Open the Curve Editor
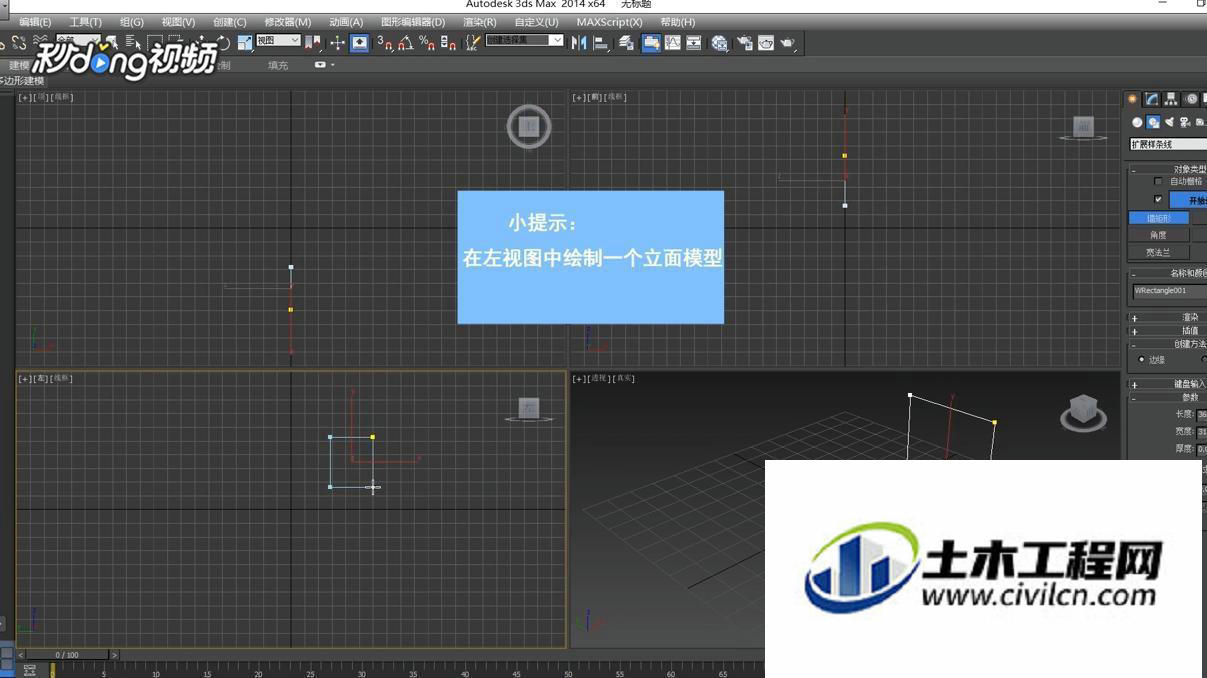This screenshot has height=678, width=1207. point(673,43)
